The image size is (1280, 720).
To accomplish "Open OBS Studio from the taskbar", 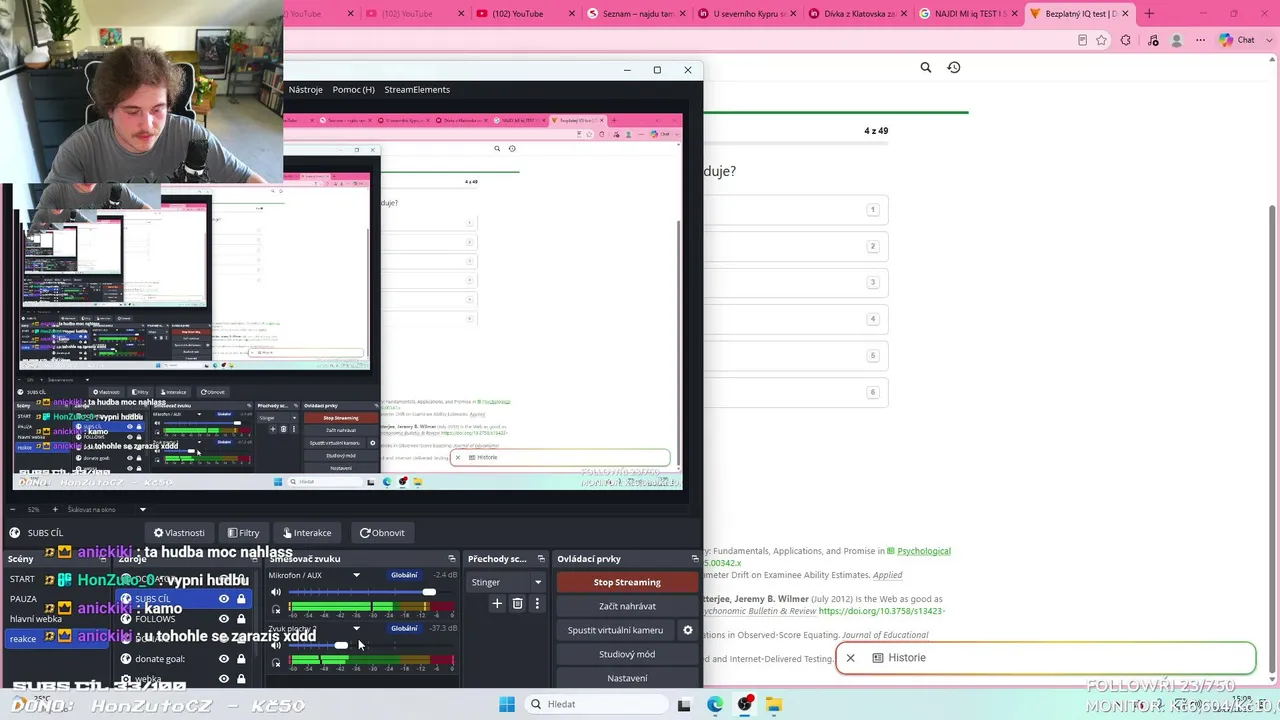I will pos(745,704).
